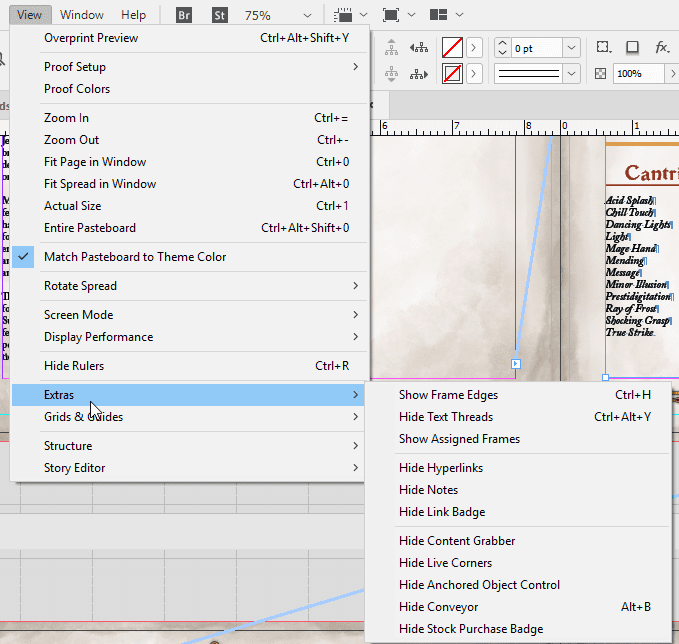Choose Zoom Out
The width and height of the screenshot is (679, 644).
click(190, 140)
